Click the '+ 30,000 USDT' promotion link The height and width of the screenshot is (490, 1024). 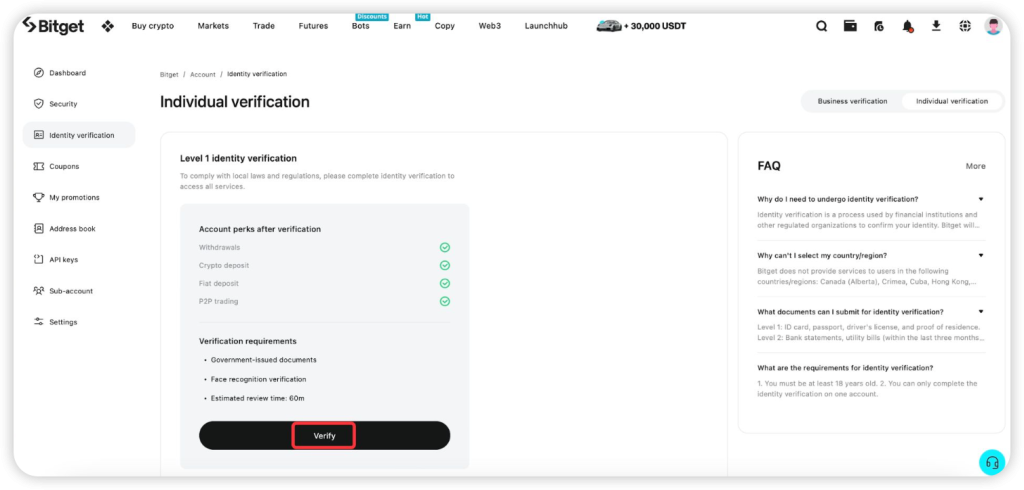pos(655,27)
